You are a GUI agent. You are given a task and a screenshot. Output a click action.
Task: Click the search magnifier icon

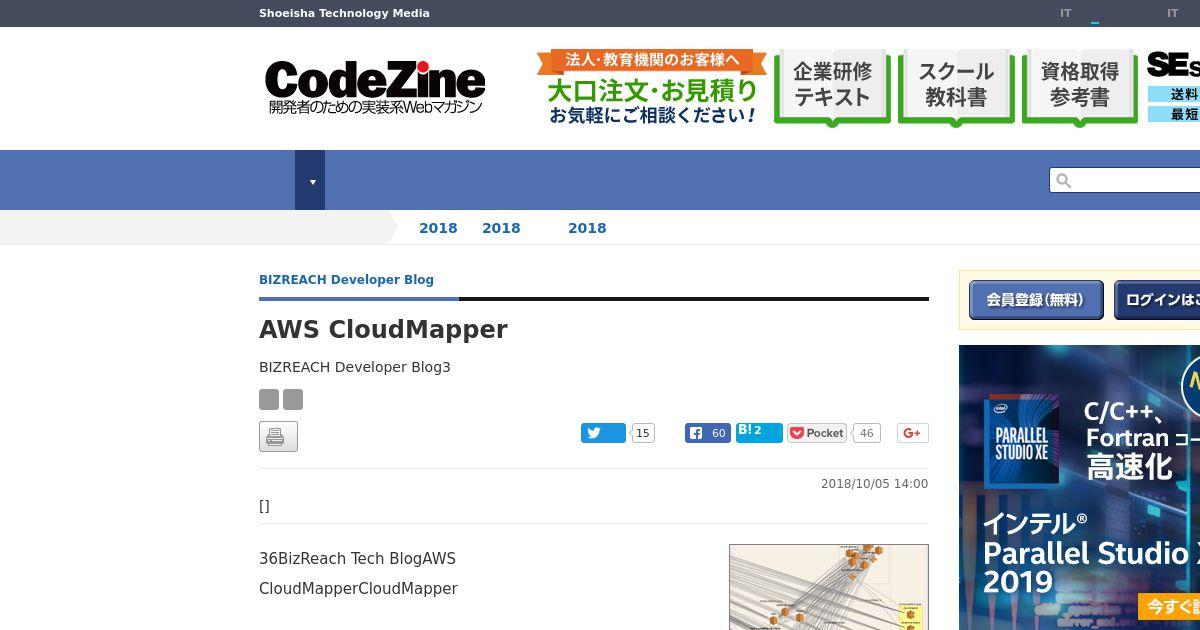(x=1064, y=180)
